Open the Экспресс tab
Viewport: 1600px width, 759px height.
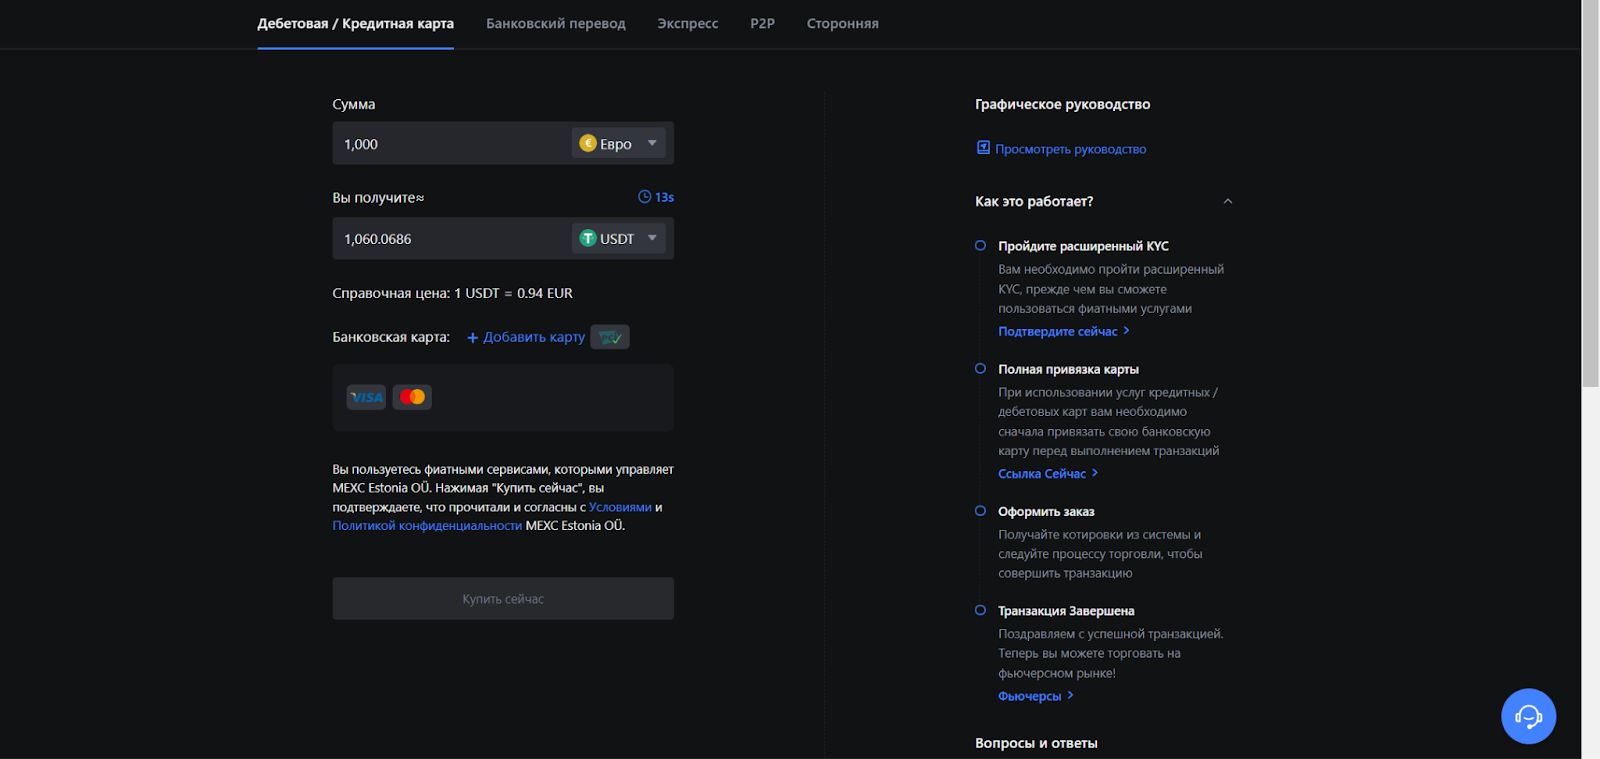pyautogui.click(x=687, y=23)
